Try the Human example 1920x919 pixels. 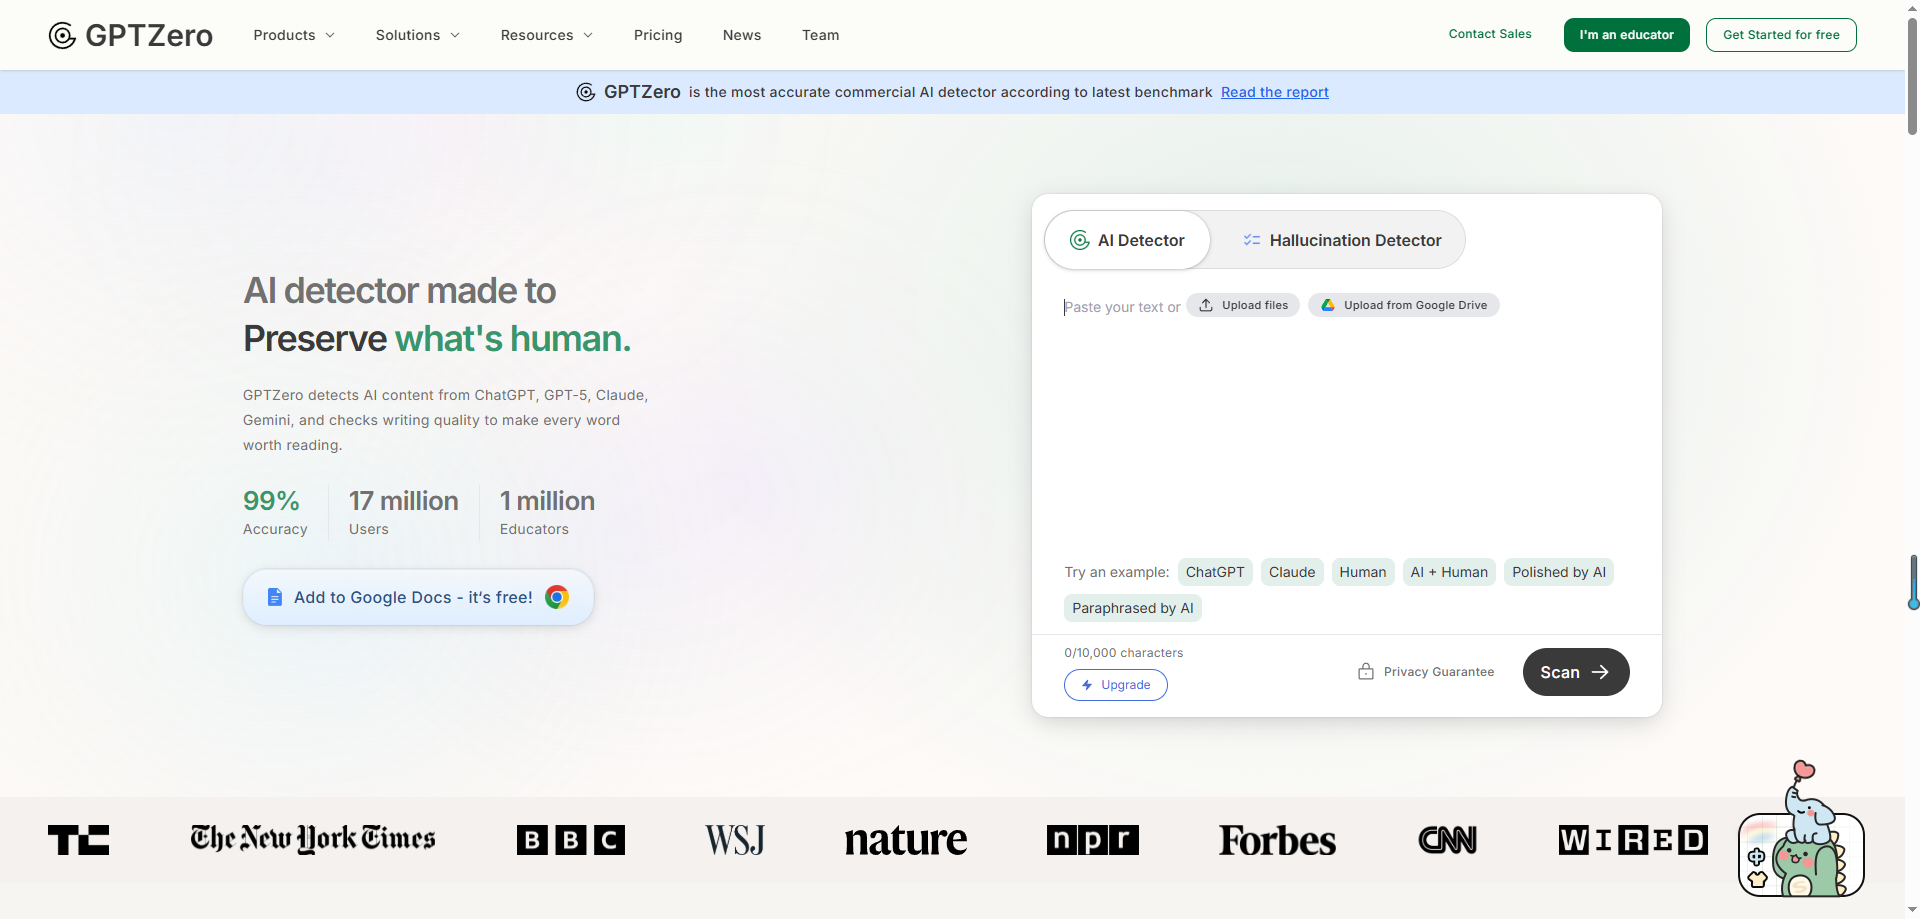click(x=1363, y=572)
